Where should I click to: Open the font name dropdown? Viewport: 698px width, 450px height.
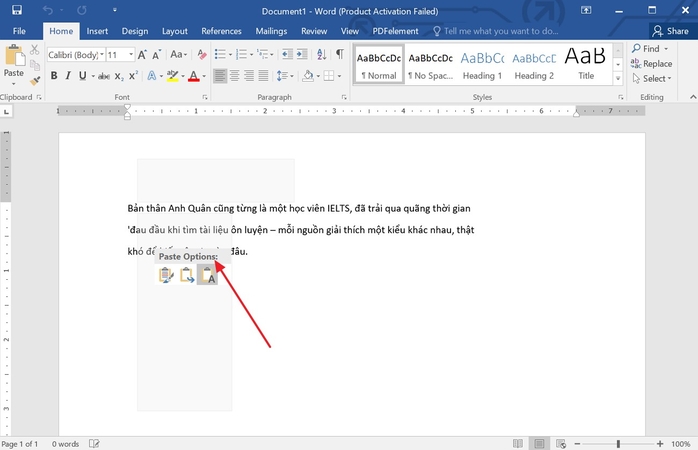click(x=102, y=55)
